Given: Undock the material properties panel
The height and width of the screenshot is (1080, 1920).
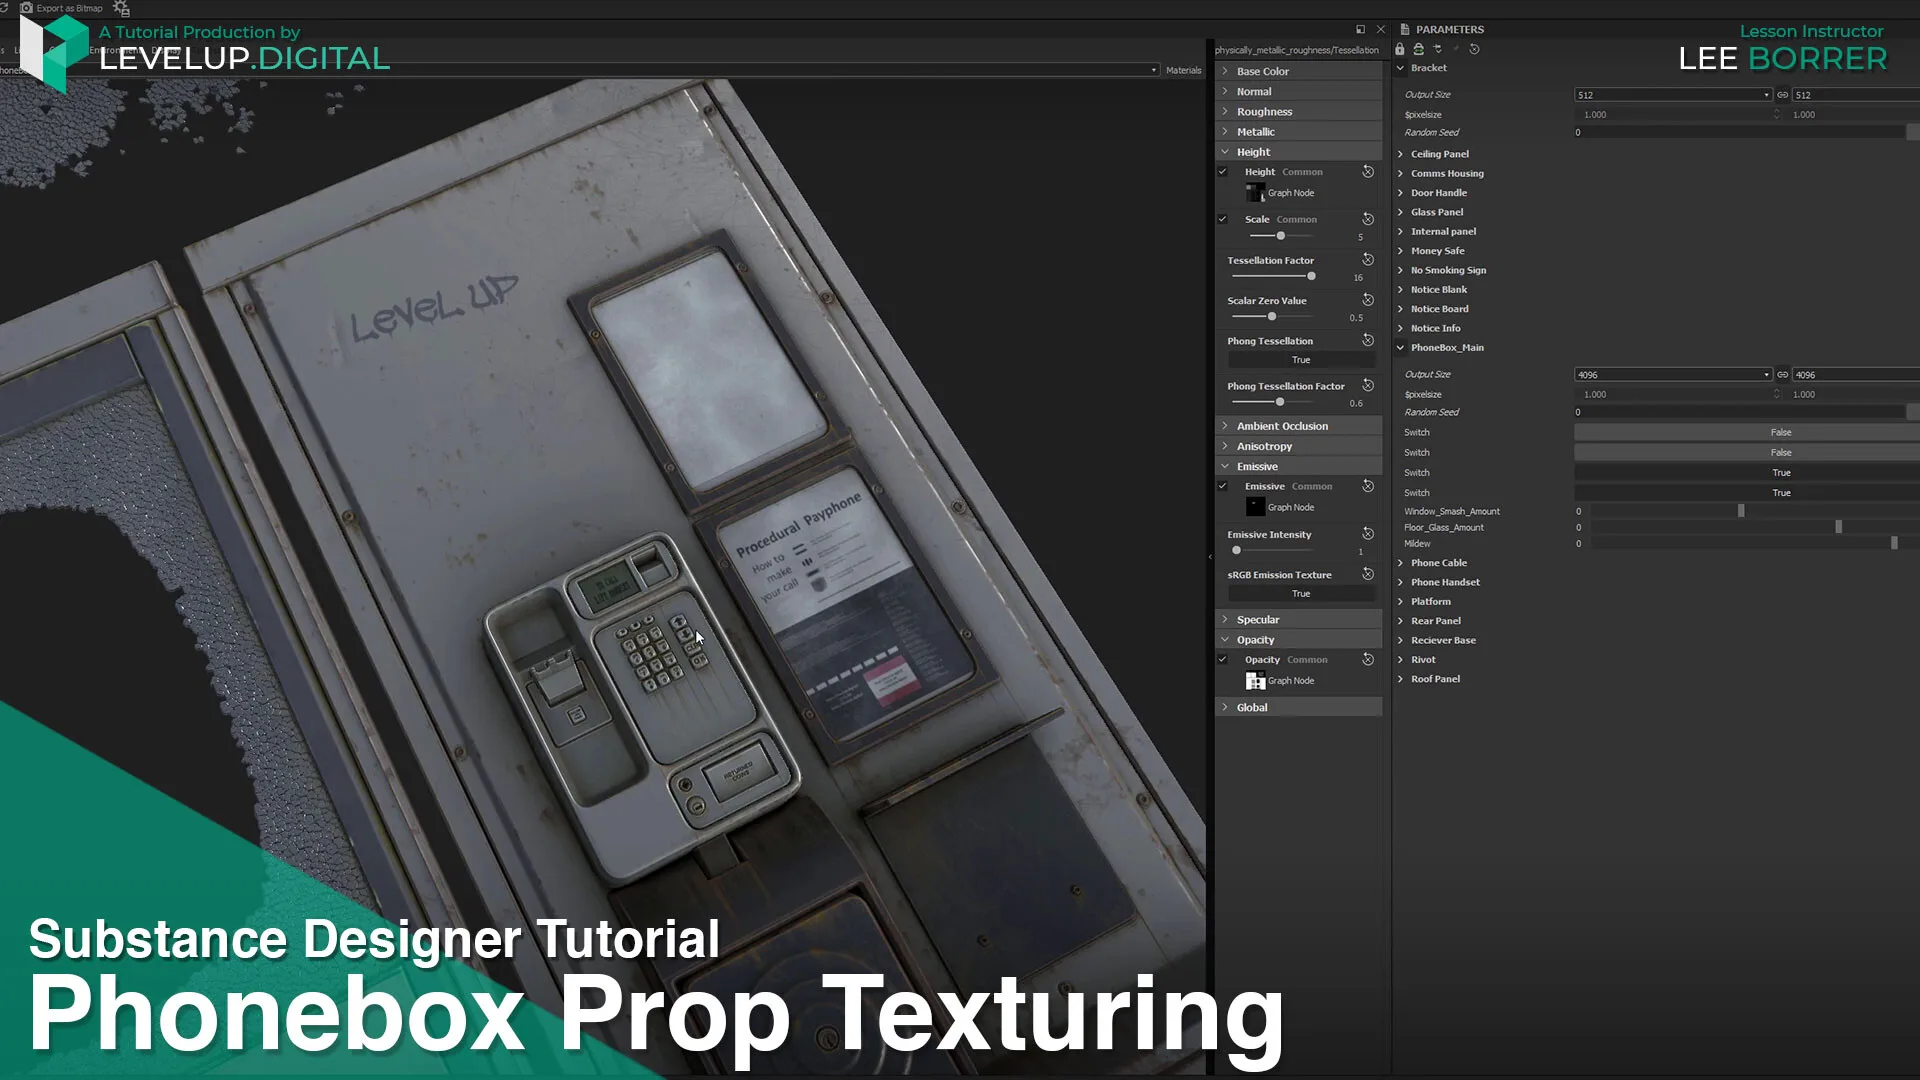Looking at the screenshot, I should point(1360,30).
